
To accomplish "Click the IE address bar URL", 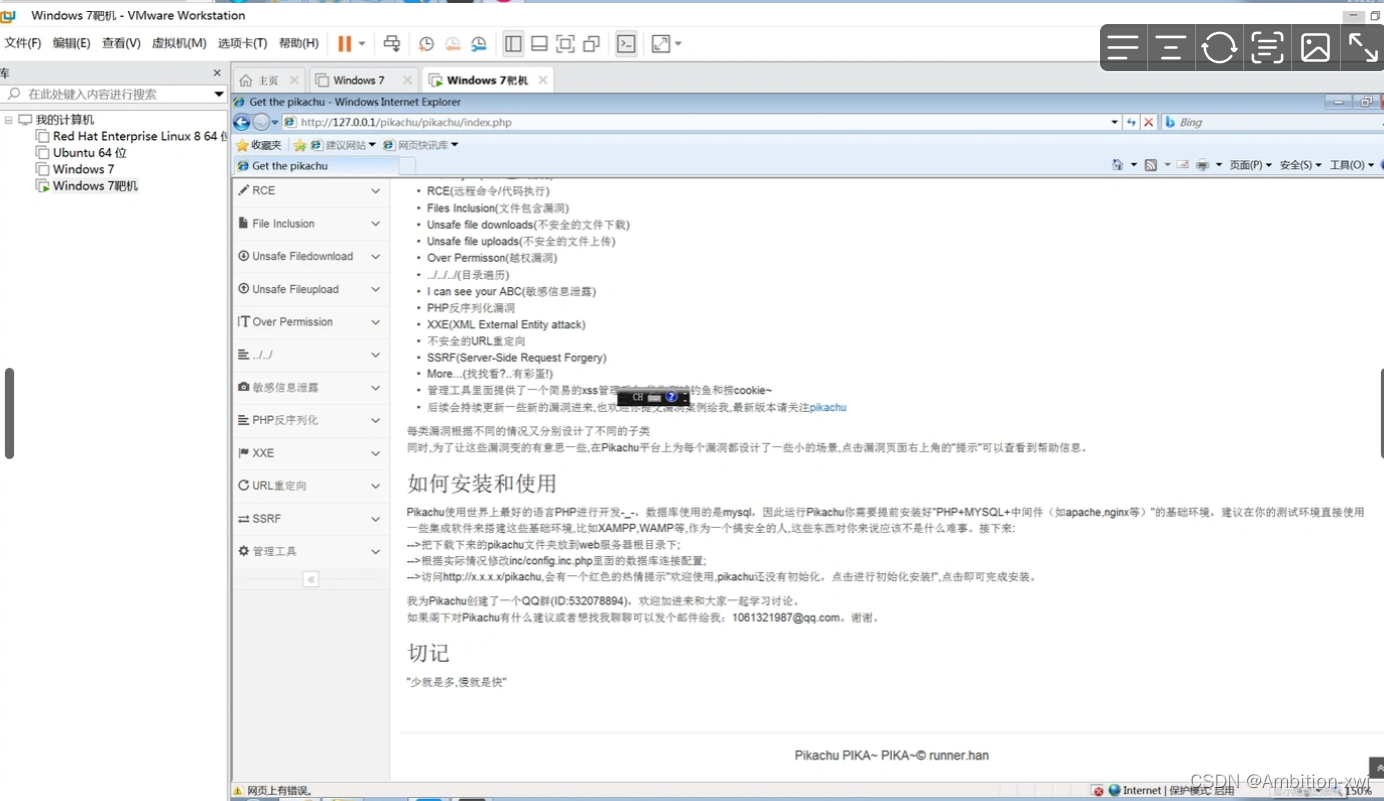I will coord(406,122).
